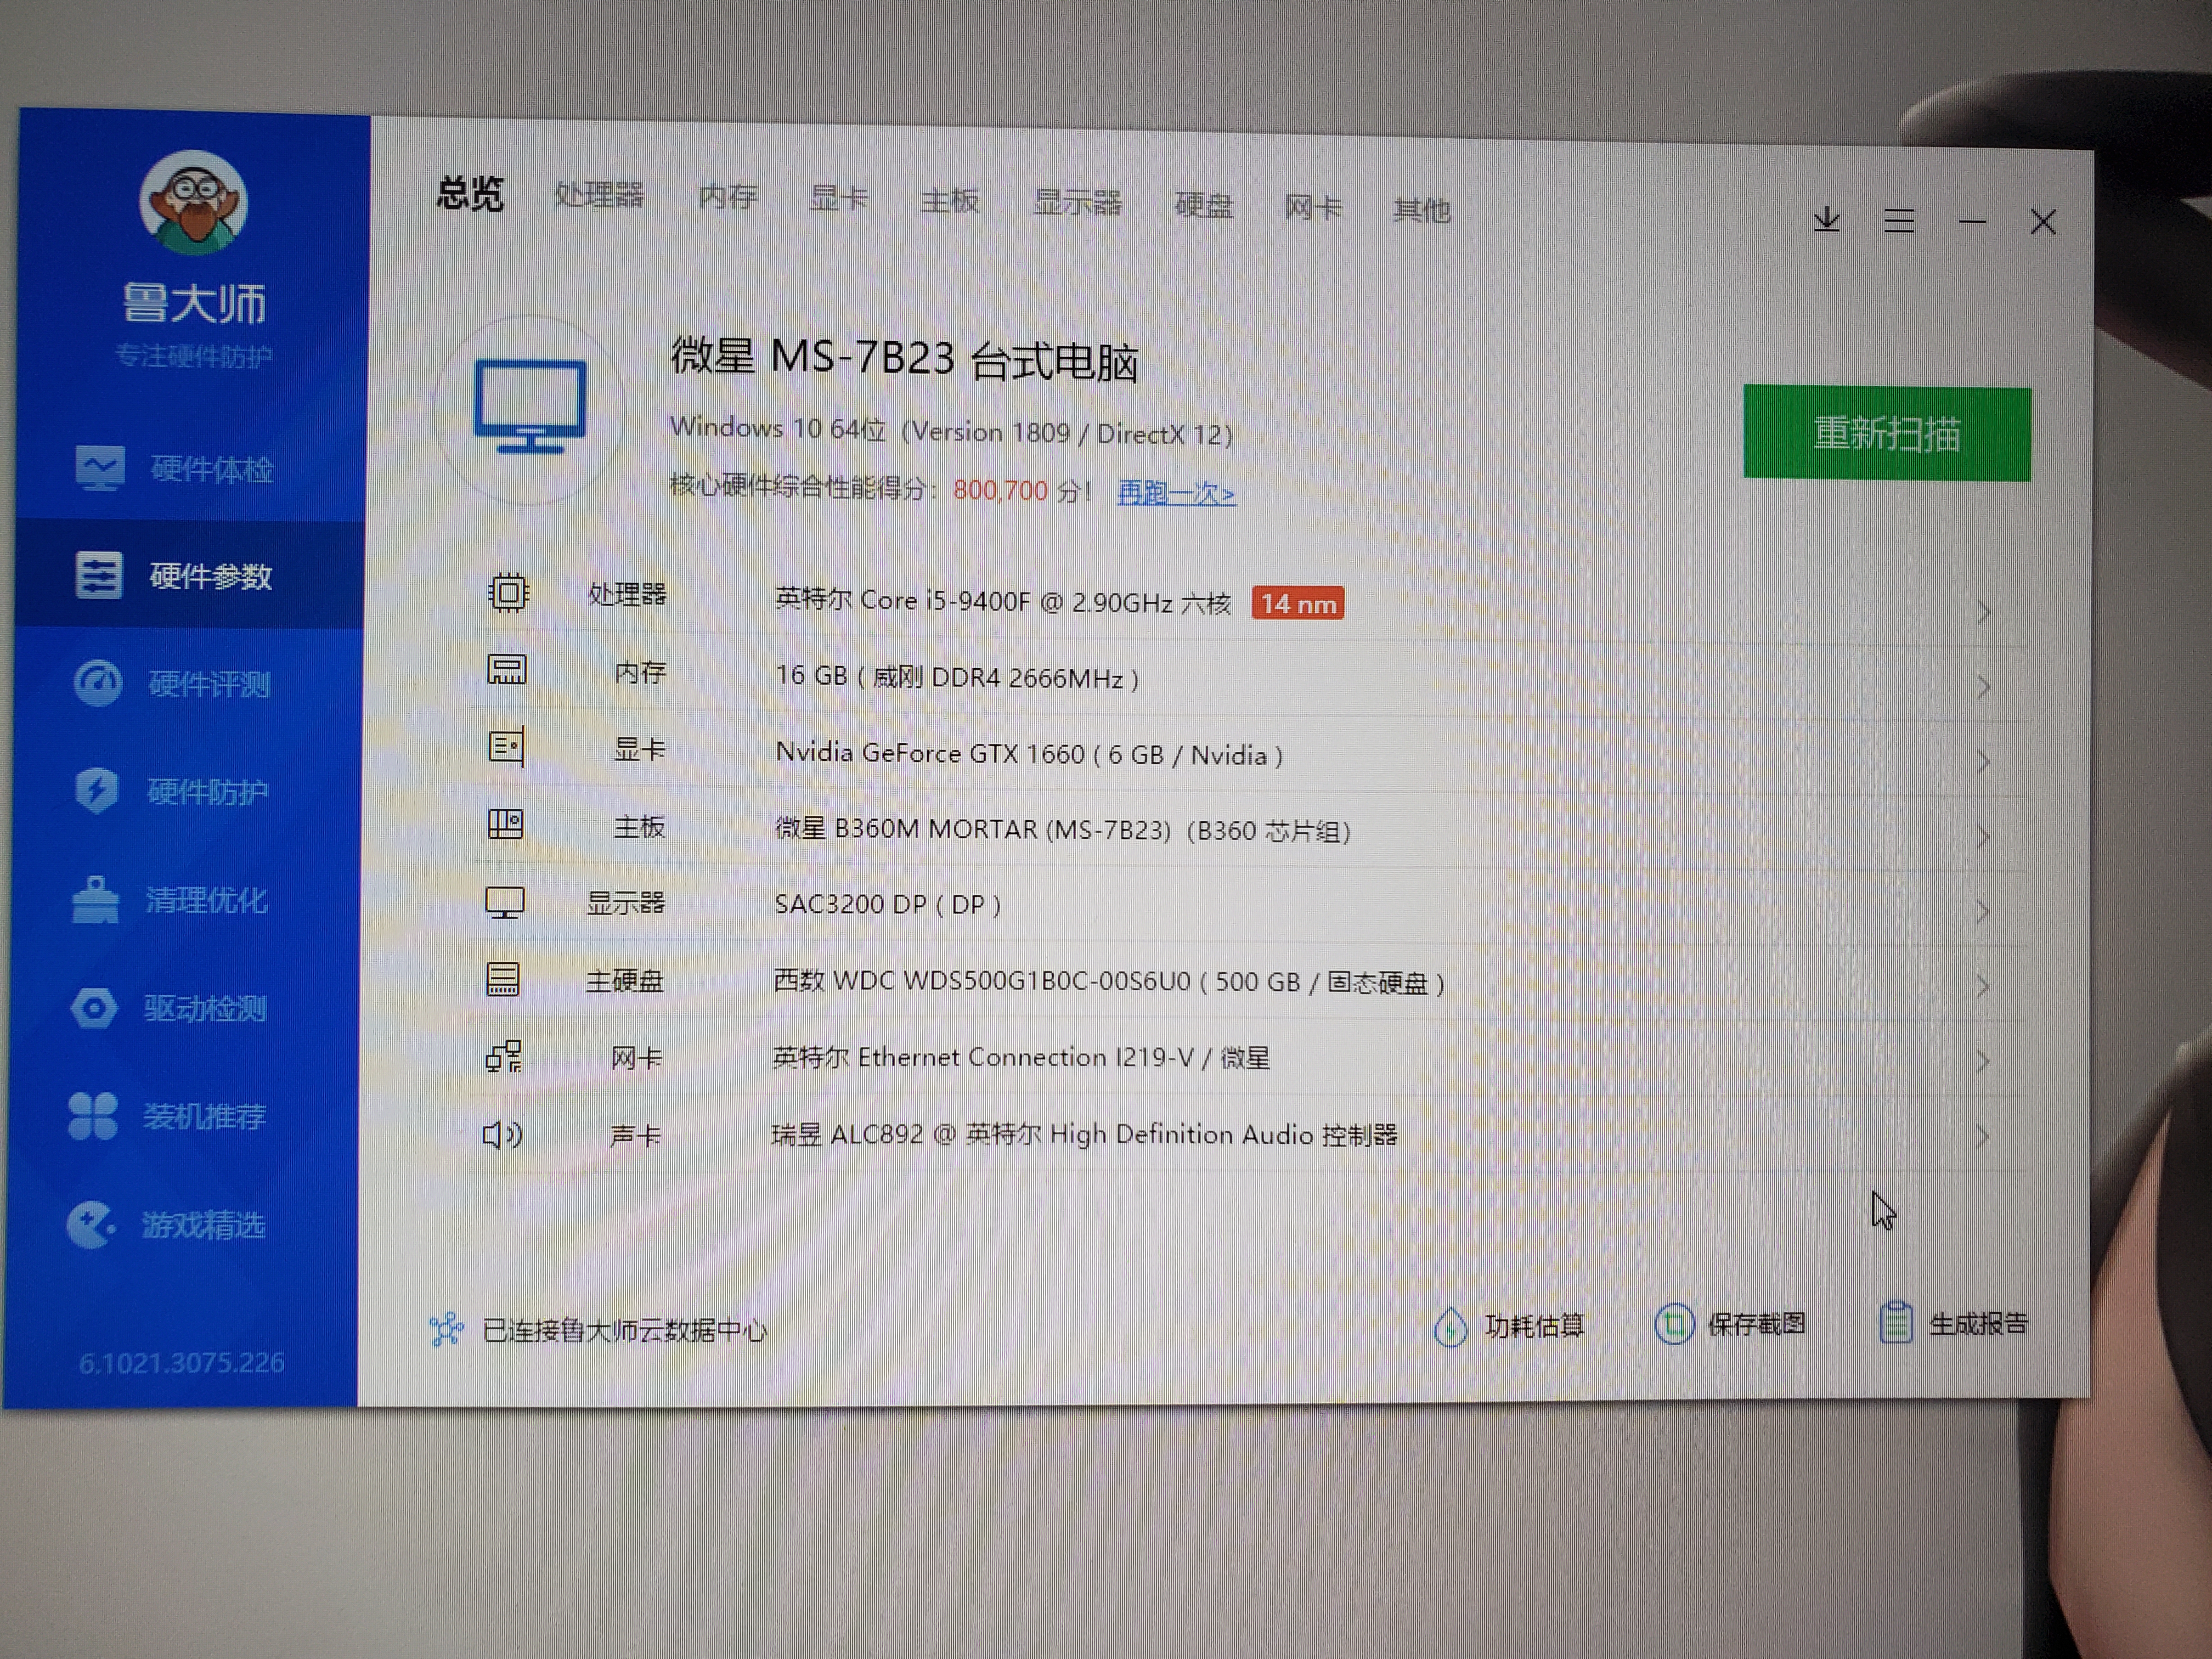Click the 保存截图 save screenshot label
The width and height of the screenshot is (2212, 1659).
(1756, 1324)
